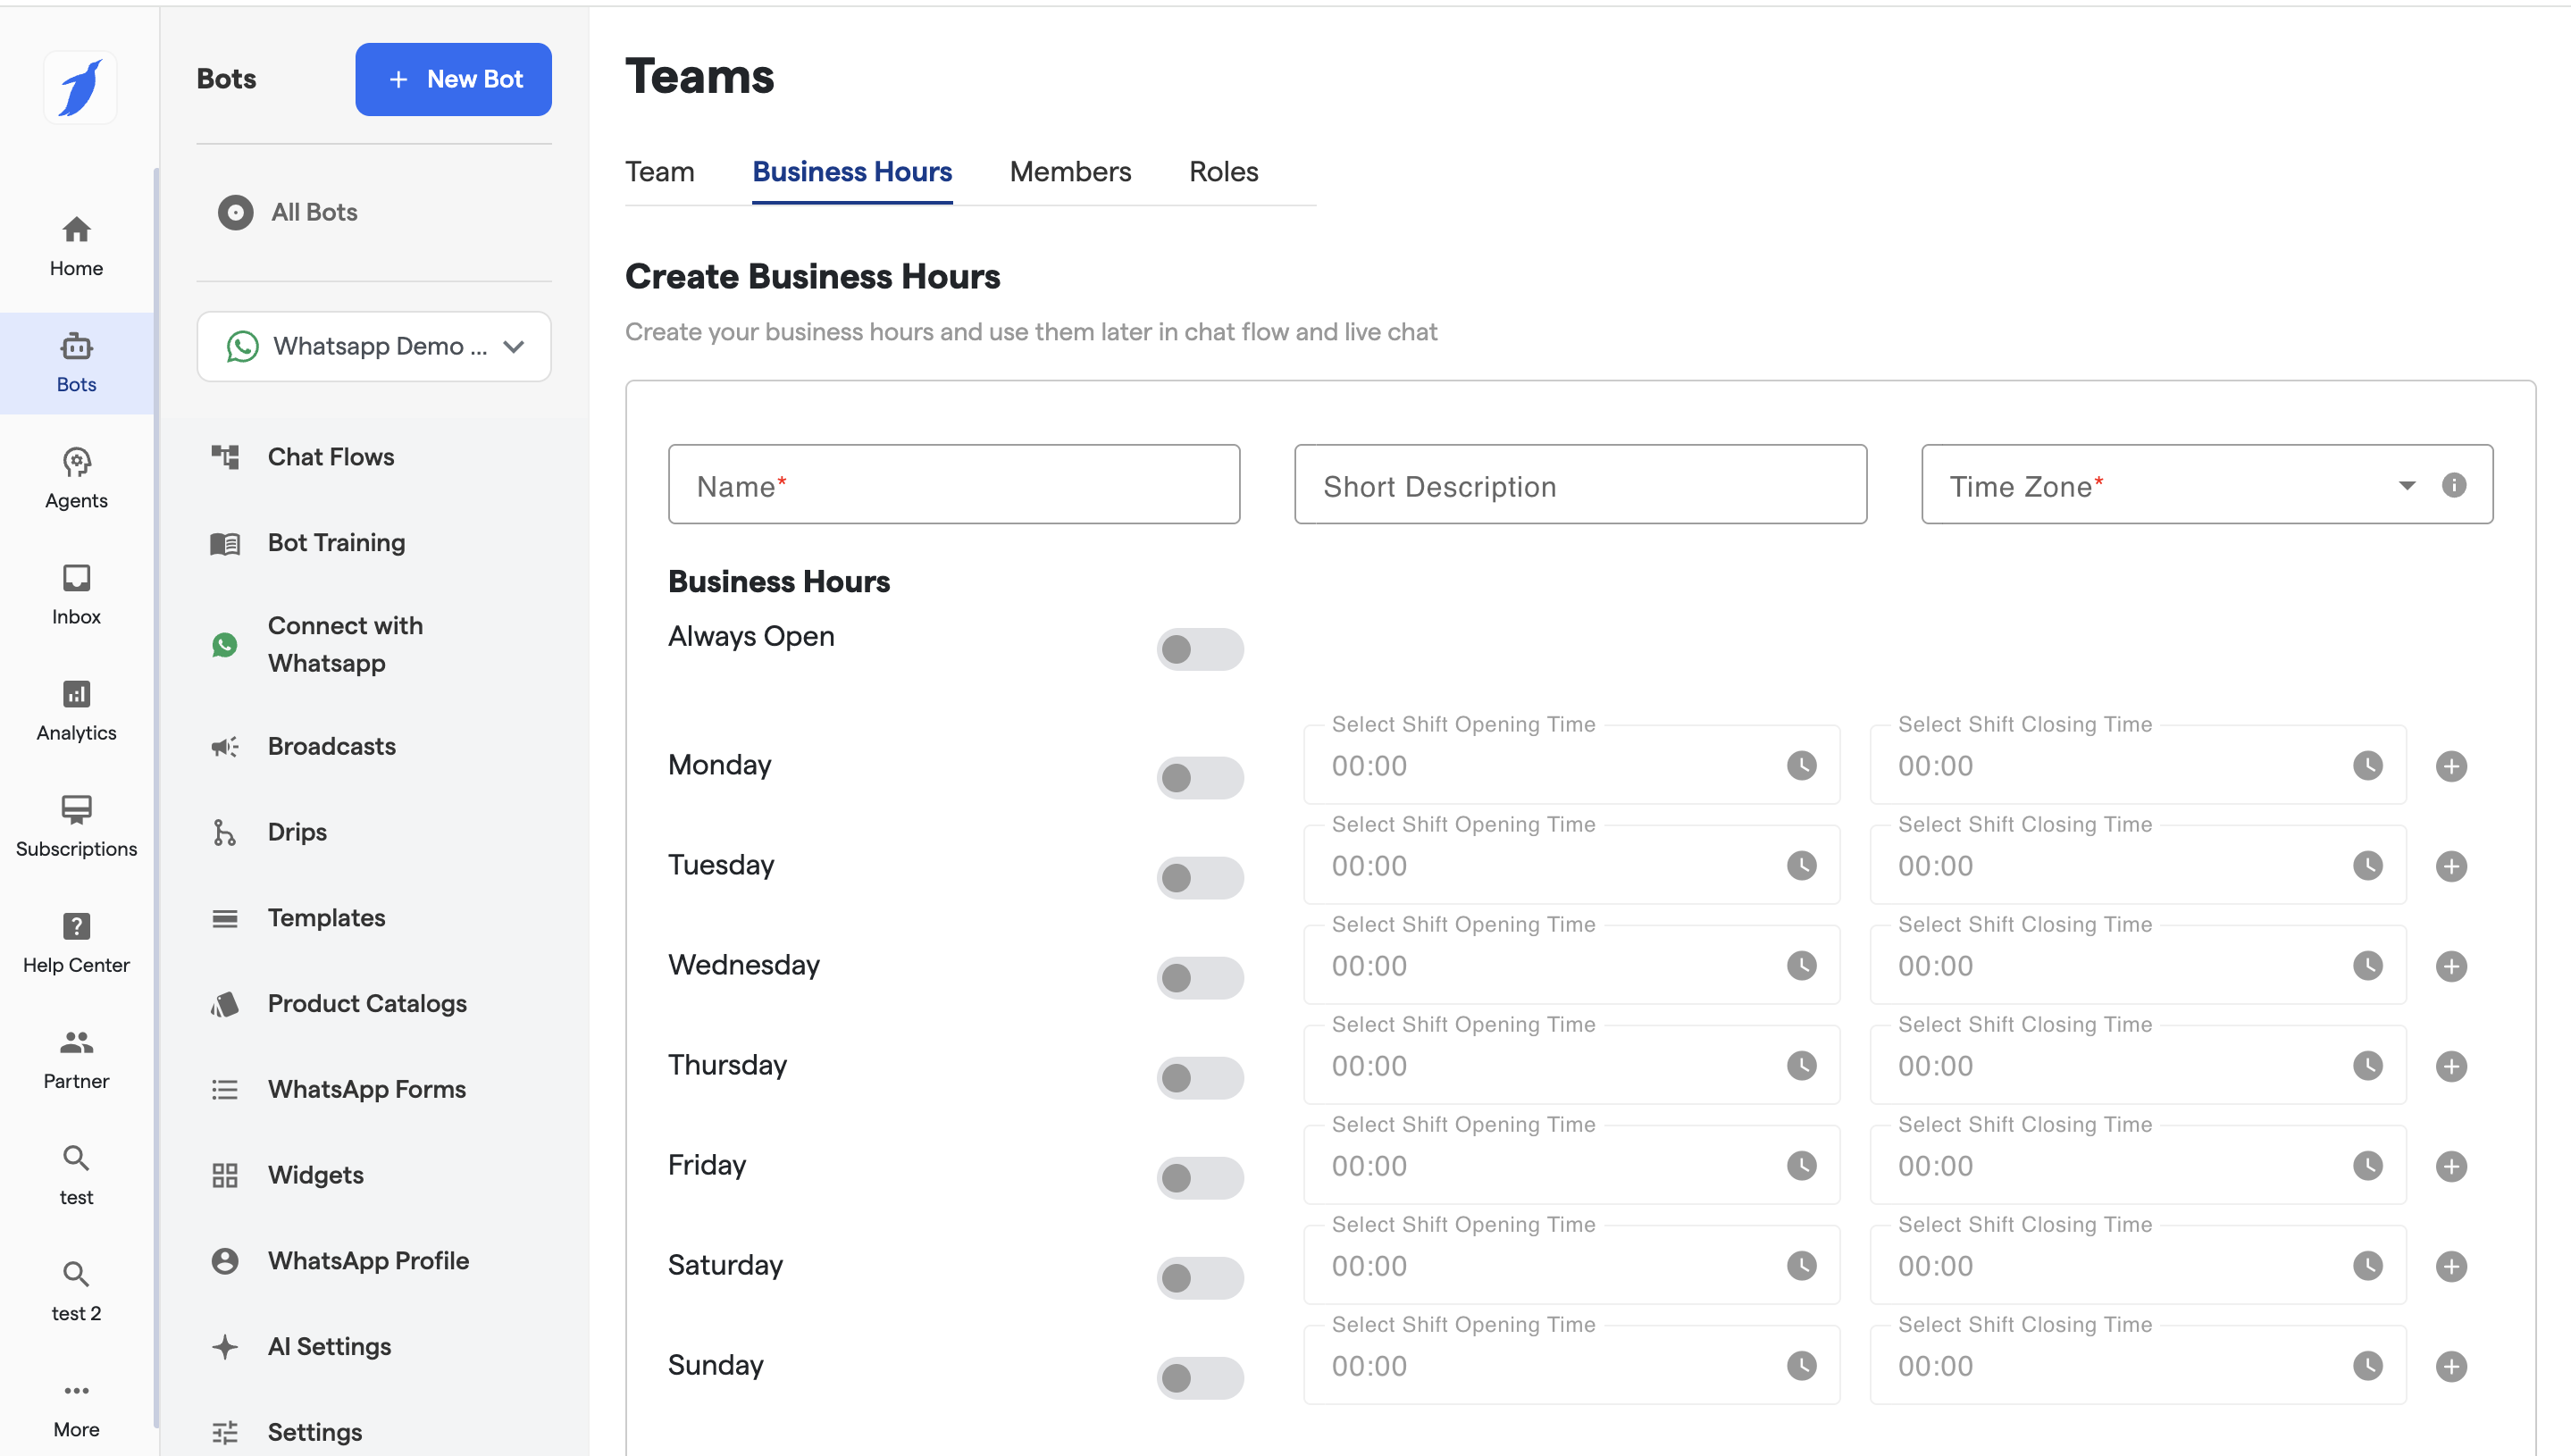The height and width of the screenshot is (1456, 2571).
Task: Open the Whatsapp Demo bot selector
Action: pos(374,346)
